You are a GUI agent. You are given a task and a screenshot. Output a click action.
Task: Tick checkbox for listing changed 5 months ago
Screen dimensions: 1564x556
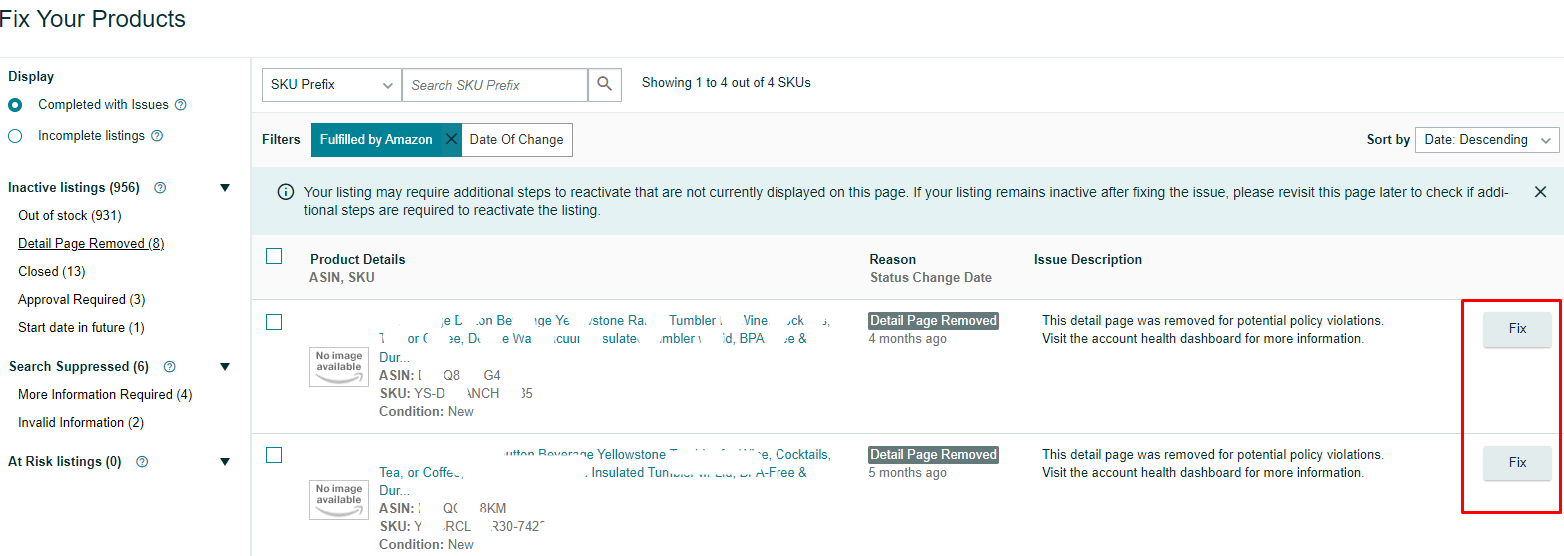pyautogui.click(x=274, y=455)
